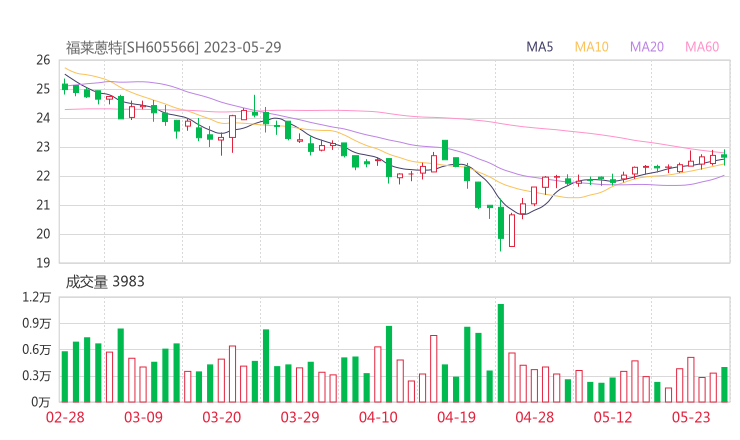Viewport: 740px width, 440px height.
Task: Click the stock title 福莱蒽特[SH605566]
Action: click(x=133, y=47)
